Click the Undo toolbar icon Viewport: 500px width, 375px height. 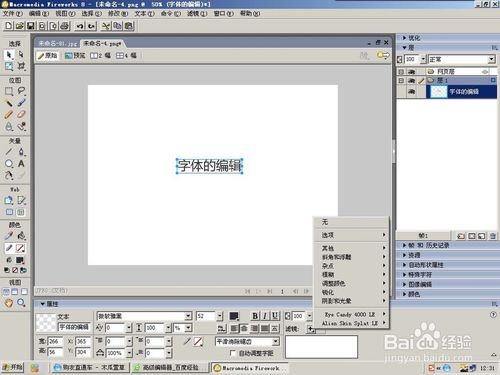(x=80, y=26)
